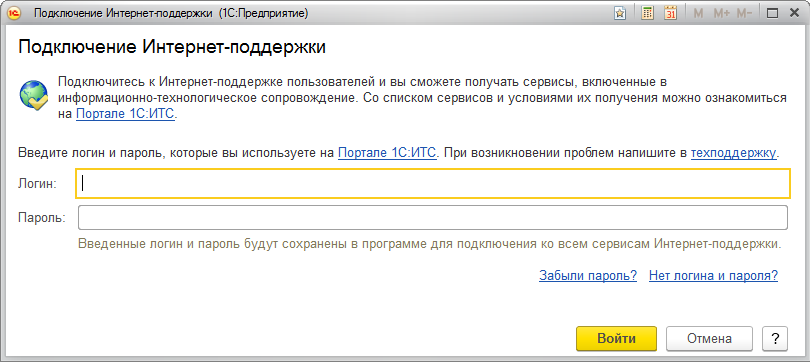Click the 1C application icon in title bar
The width and height of the screenshot is (810, 362).
(x=14, y=13)
